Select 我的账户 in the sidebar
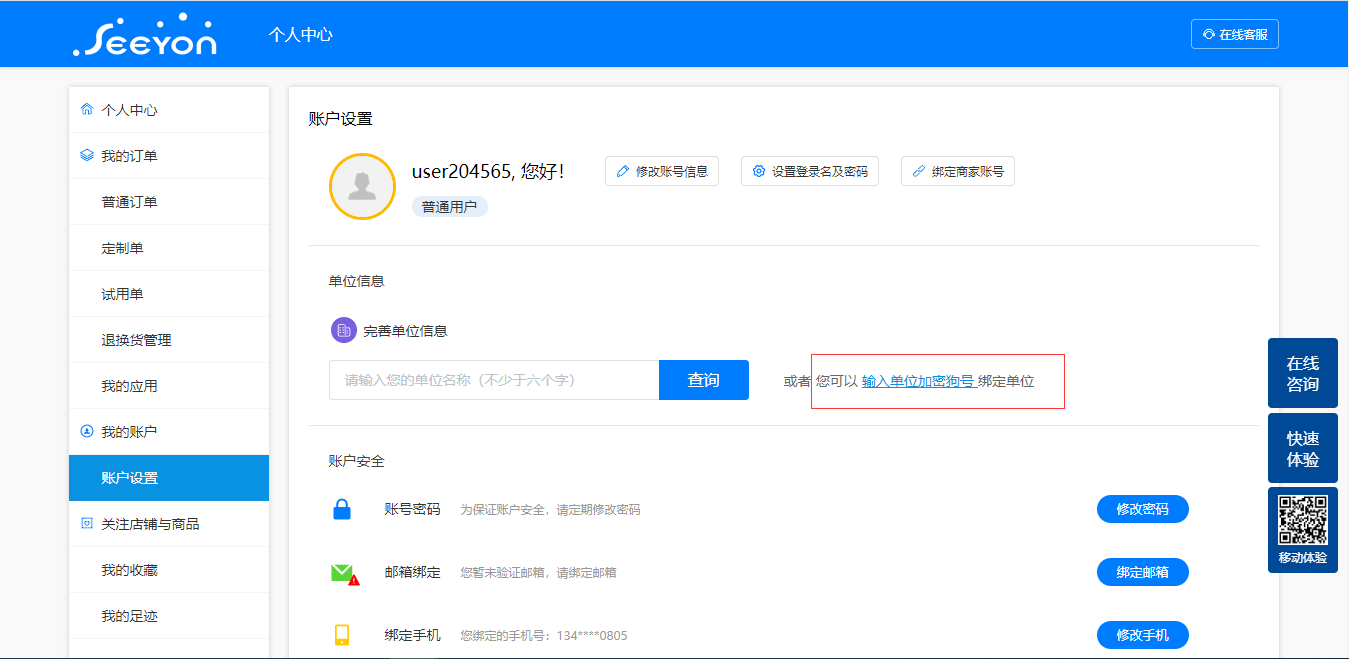Image resolution: width=1349 pixels, height=659 pixels. click(169, 432)
